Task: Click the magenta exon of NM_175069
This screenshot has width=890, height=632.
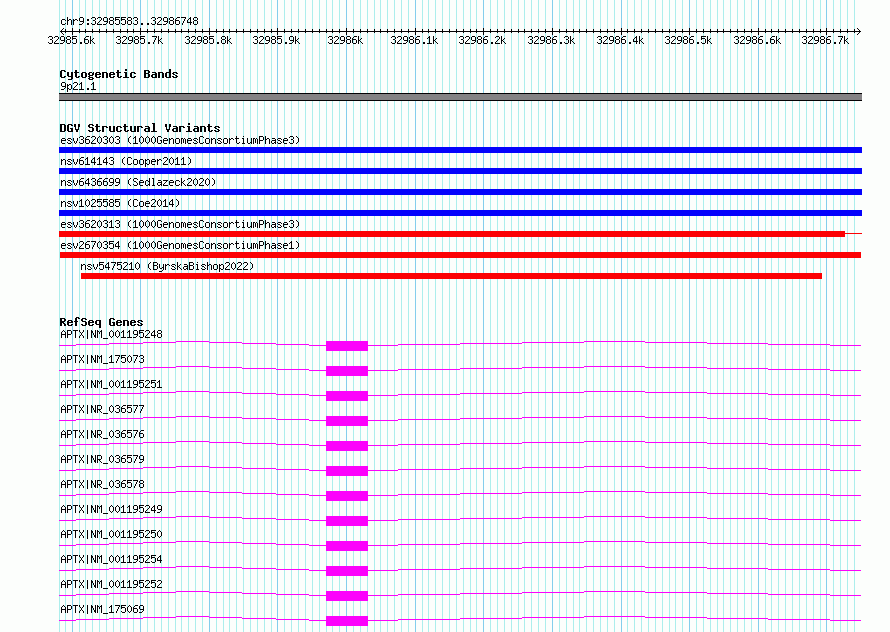Action: [x=347, y=621]
